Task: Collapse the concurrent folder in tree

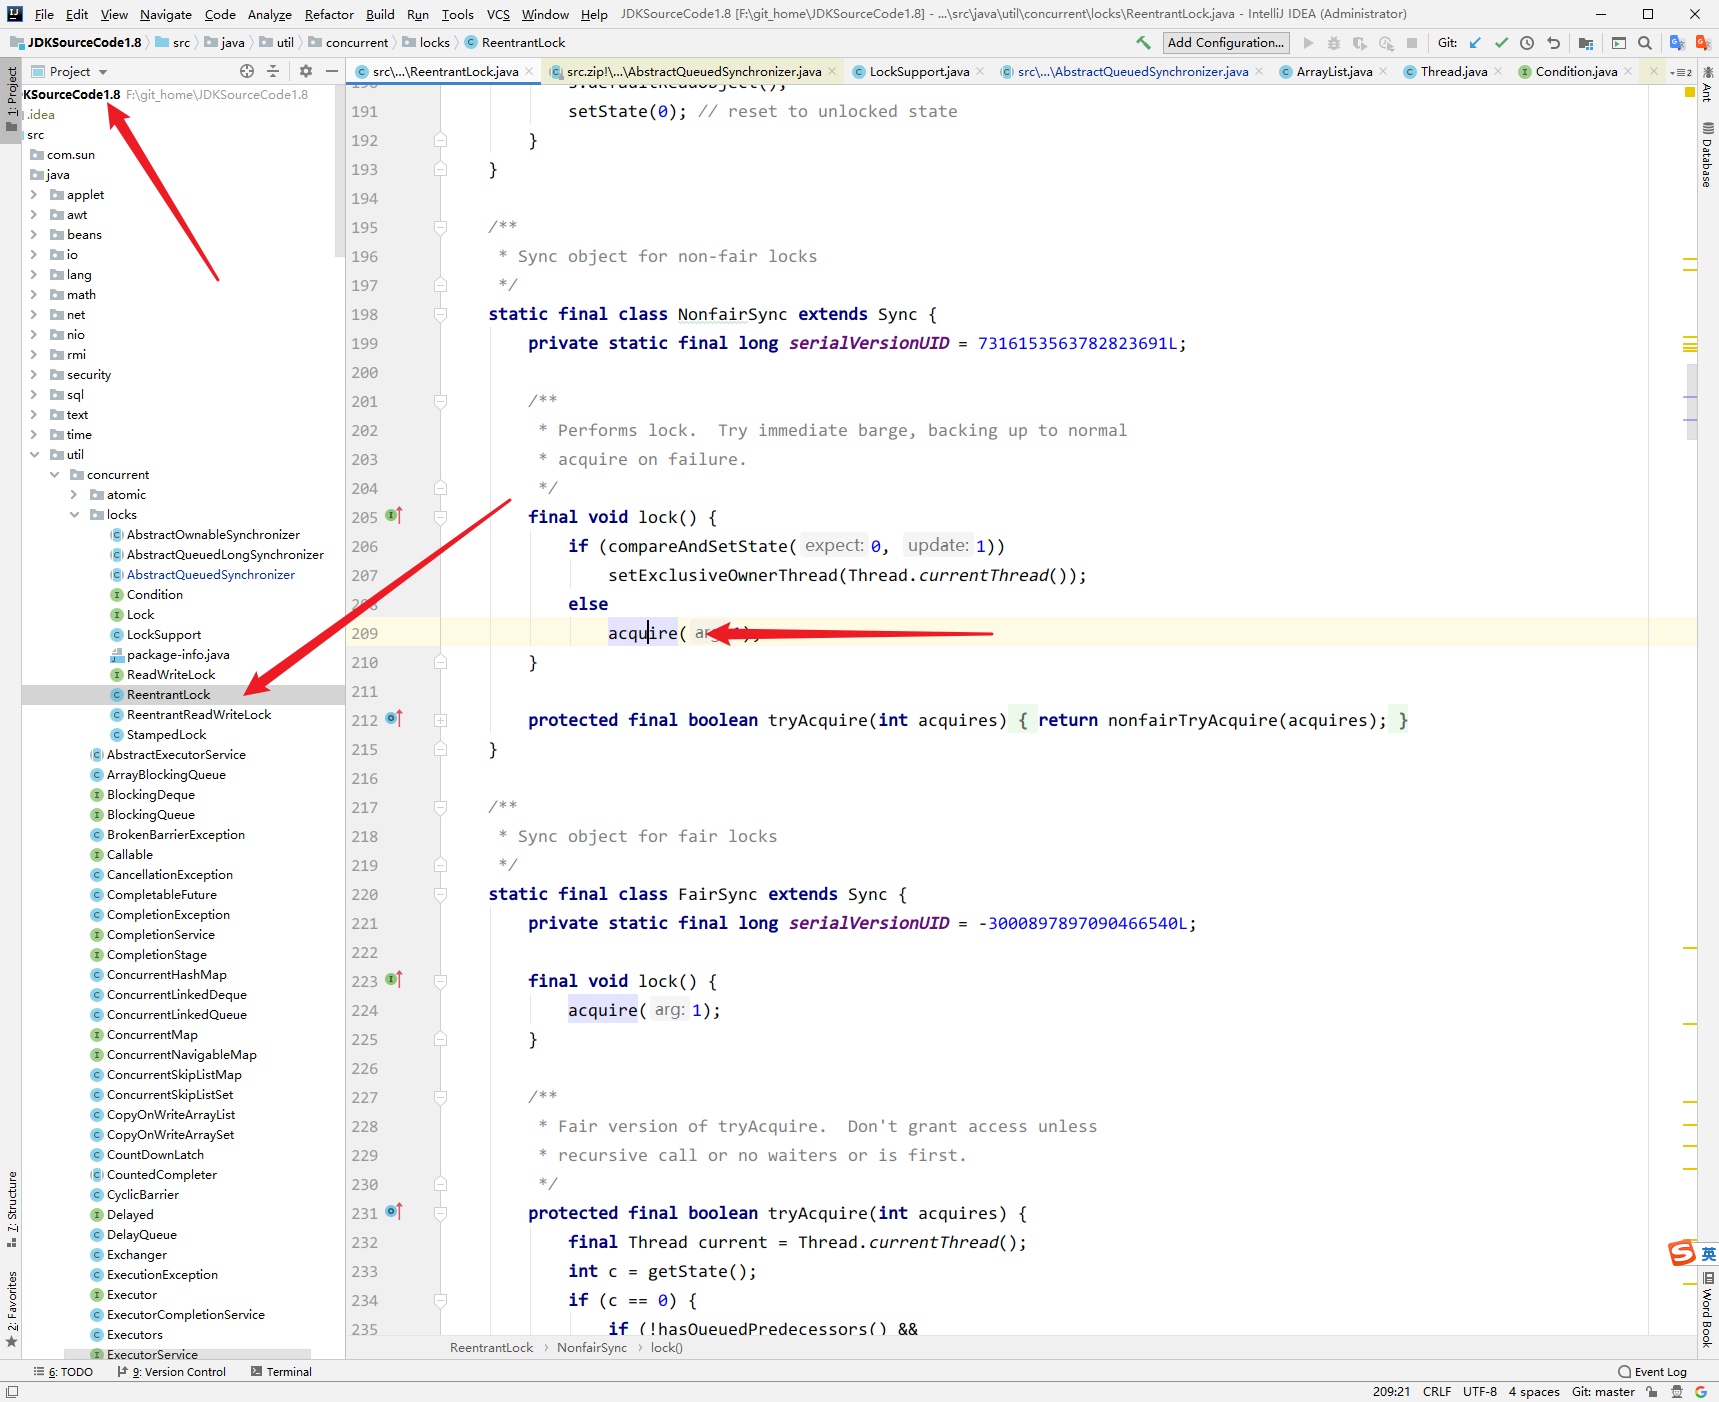Action: click(x=54, y=475)
